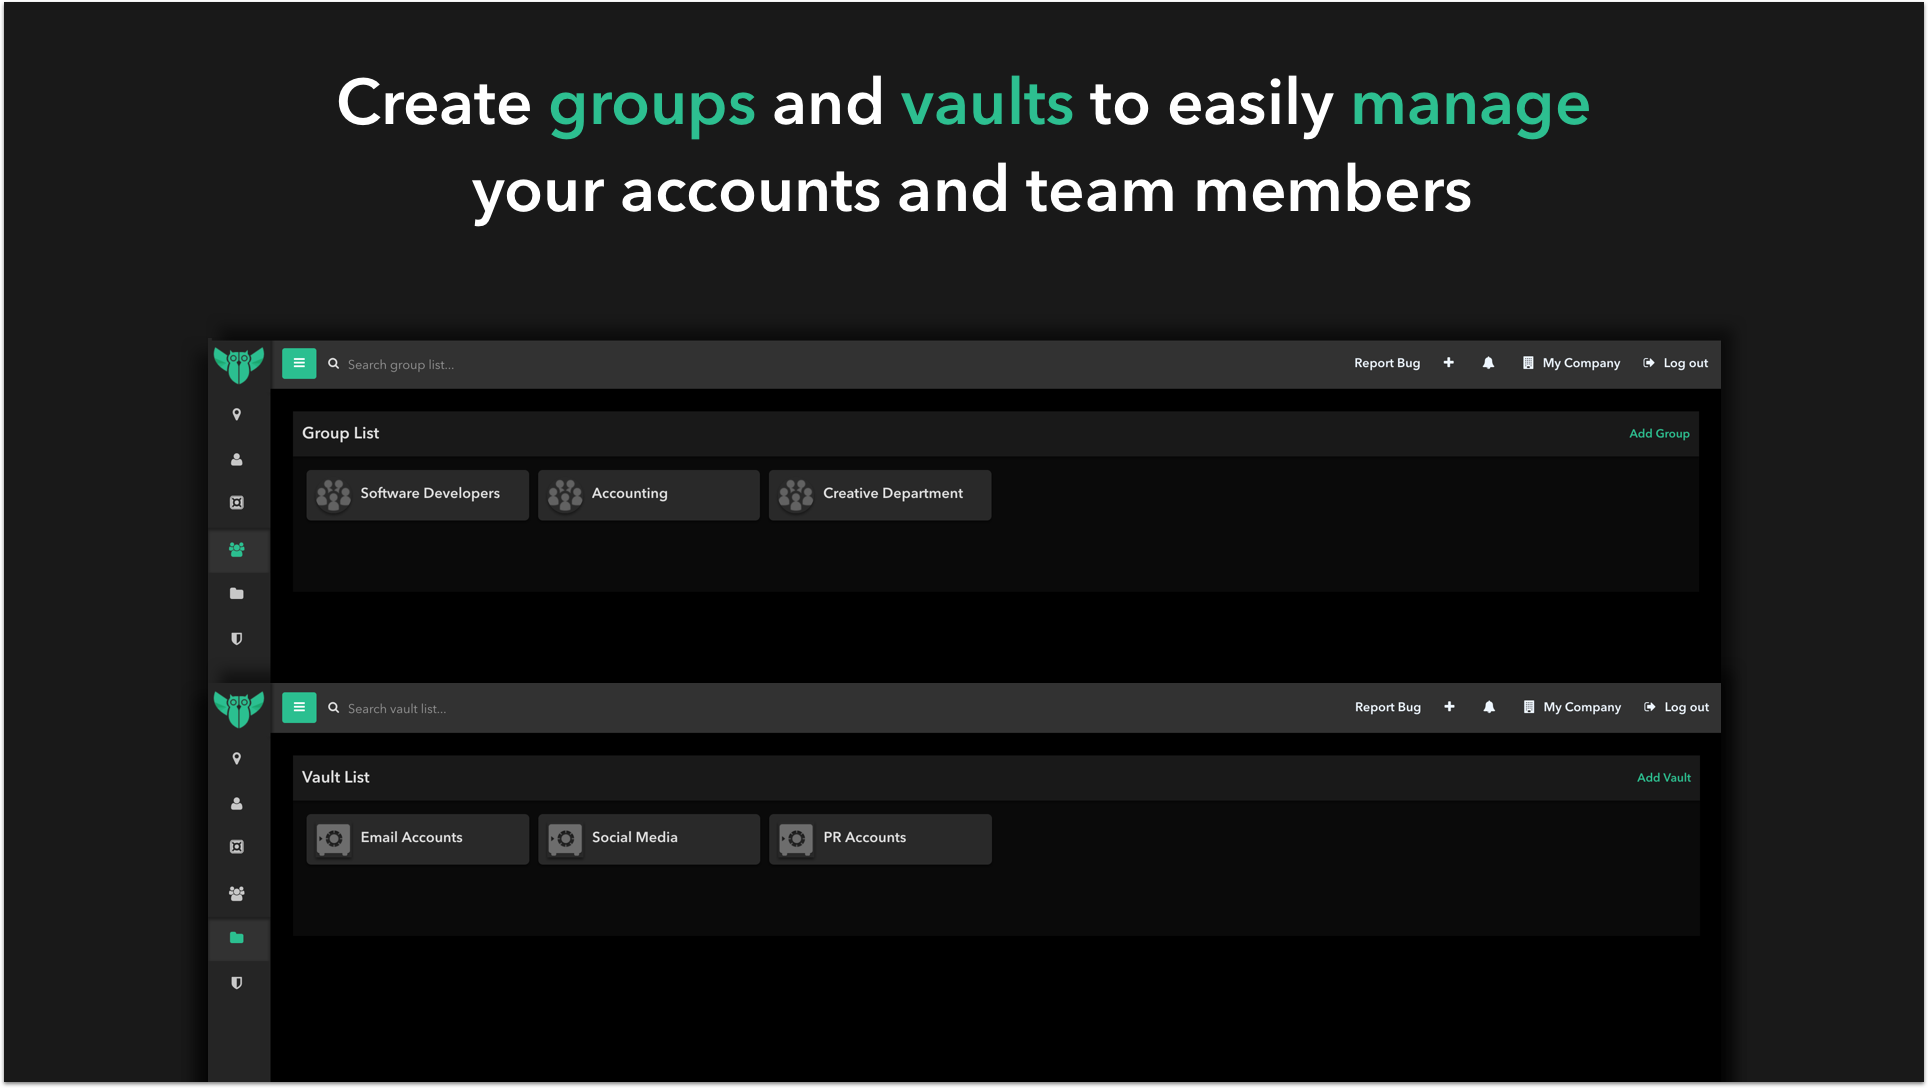Open the user profile icon in the sidebar
This screenshot has height=1088, width=1928.
237,459
